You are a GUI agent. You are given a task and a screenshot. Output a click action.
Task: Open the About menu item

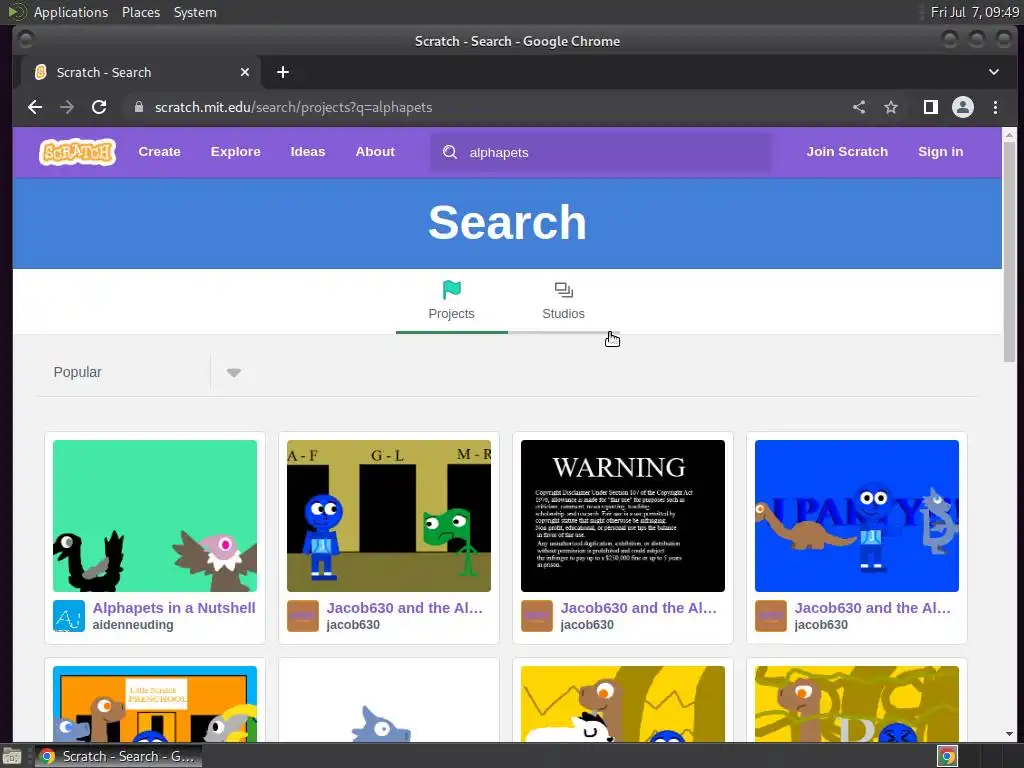click(375, 152)
